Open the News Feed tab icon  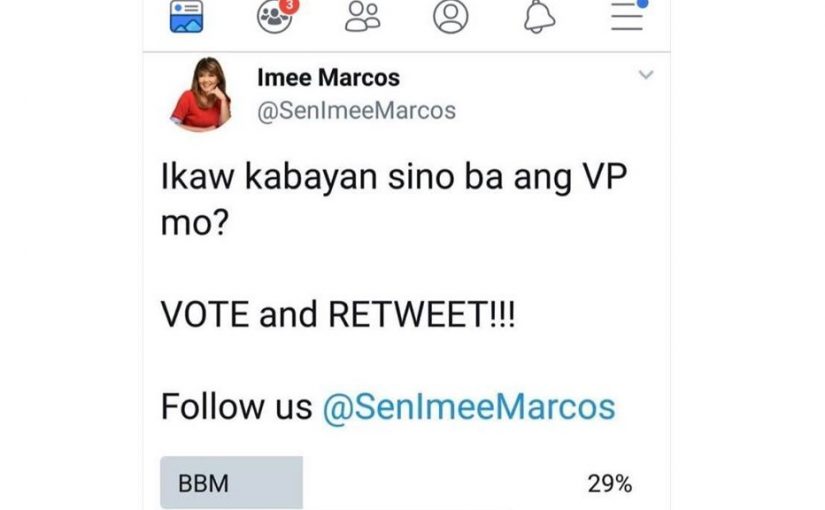click(x=186, y=16)
